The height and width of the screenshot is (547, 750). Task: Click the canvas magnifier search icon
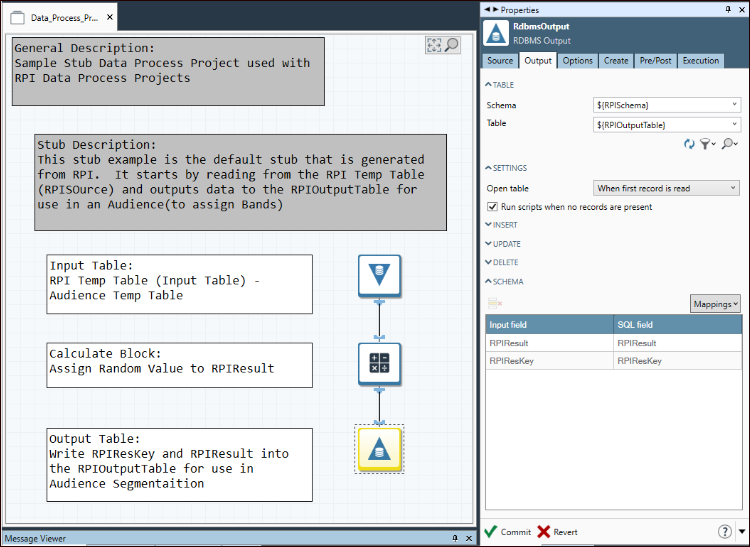click(452, 45)
